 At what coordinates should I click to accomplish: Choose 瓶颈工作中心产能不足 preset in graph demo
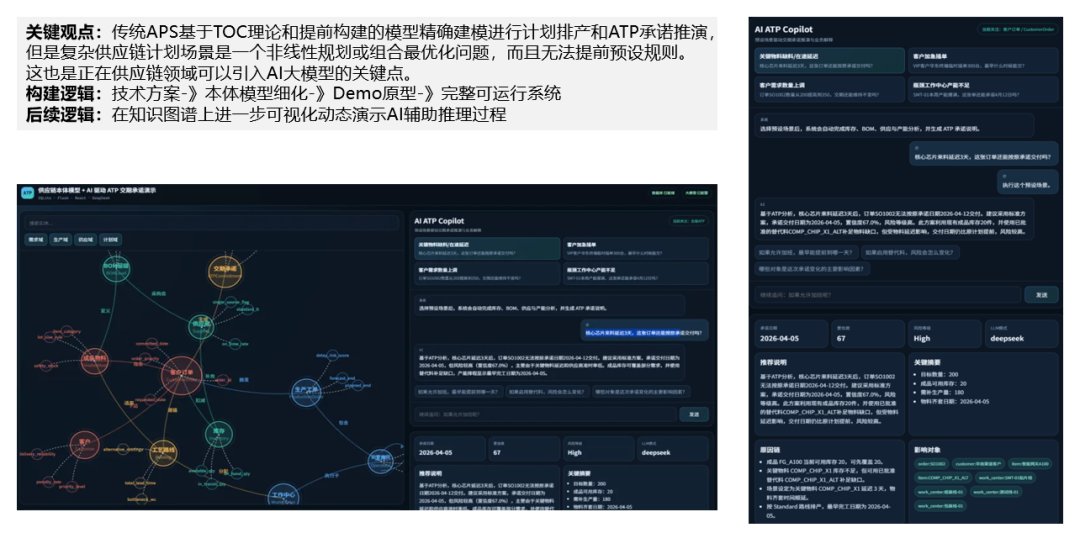point(636,273)
